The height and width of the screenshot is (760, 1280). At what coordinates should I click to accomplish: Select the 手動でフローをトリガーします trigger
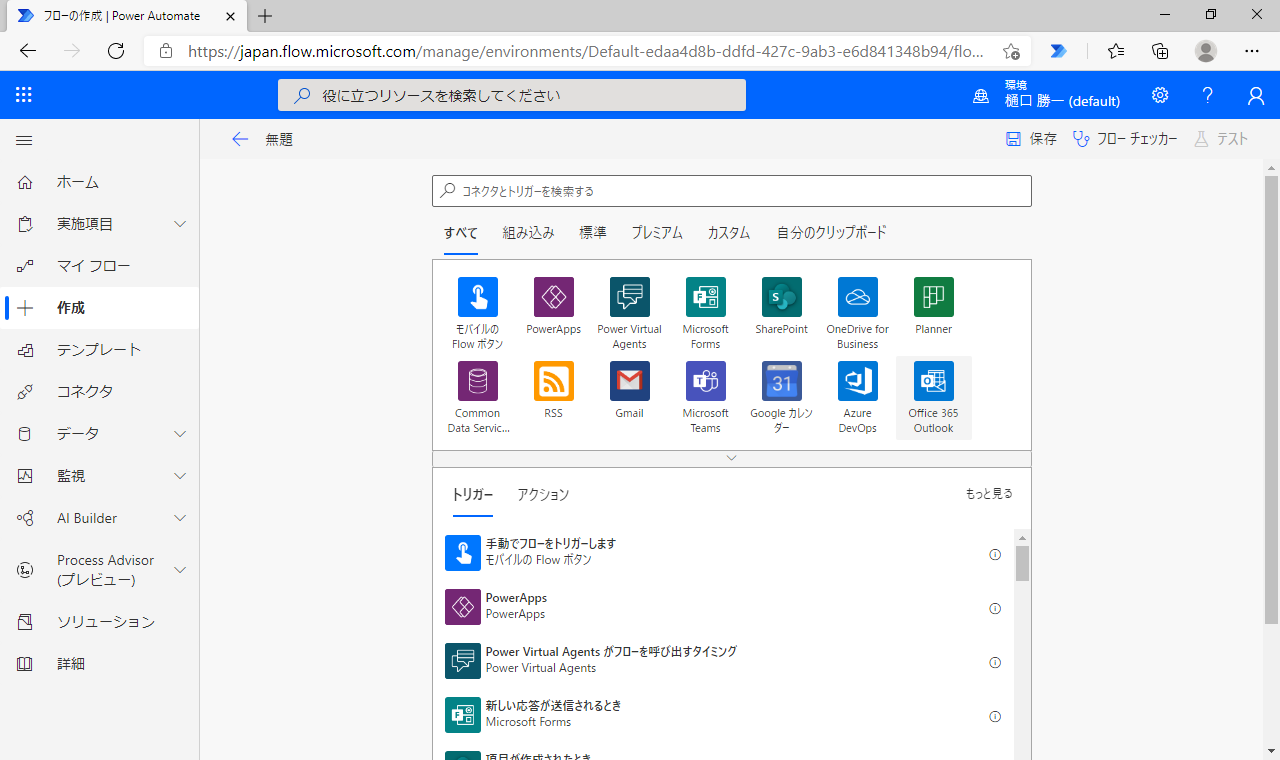pyautogui.click(x=723, y=553)
